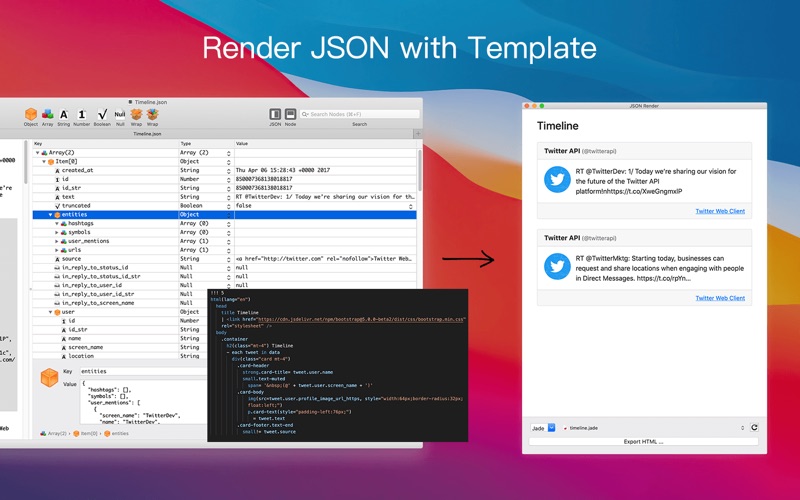Insert a Number node from toolbar
The image size is (800, 500).
coord(81,116)
